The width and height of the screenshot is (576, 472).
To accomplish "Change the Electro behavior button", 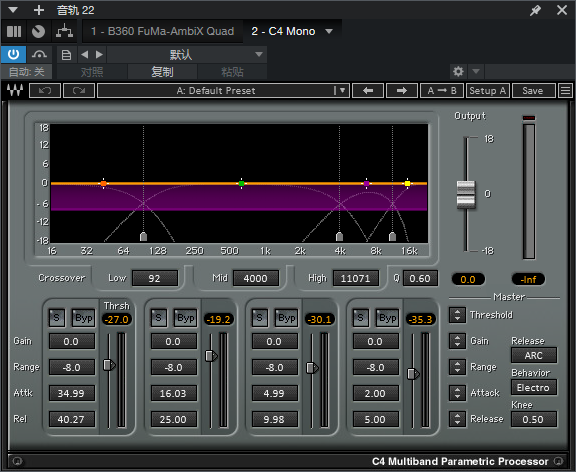I will (533, 388).
